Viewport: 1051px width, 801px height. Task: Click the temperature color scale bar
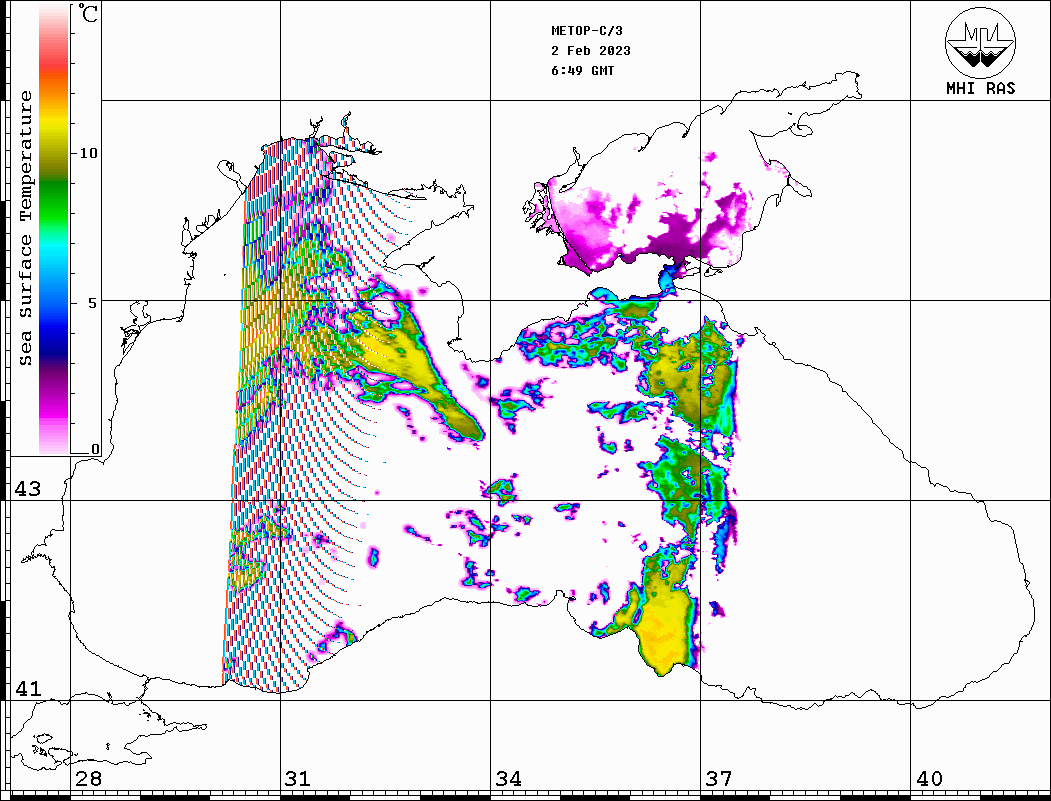pos(54,229)
